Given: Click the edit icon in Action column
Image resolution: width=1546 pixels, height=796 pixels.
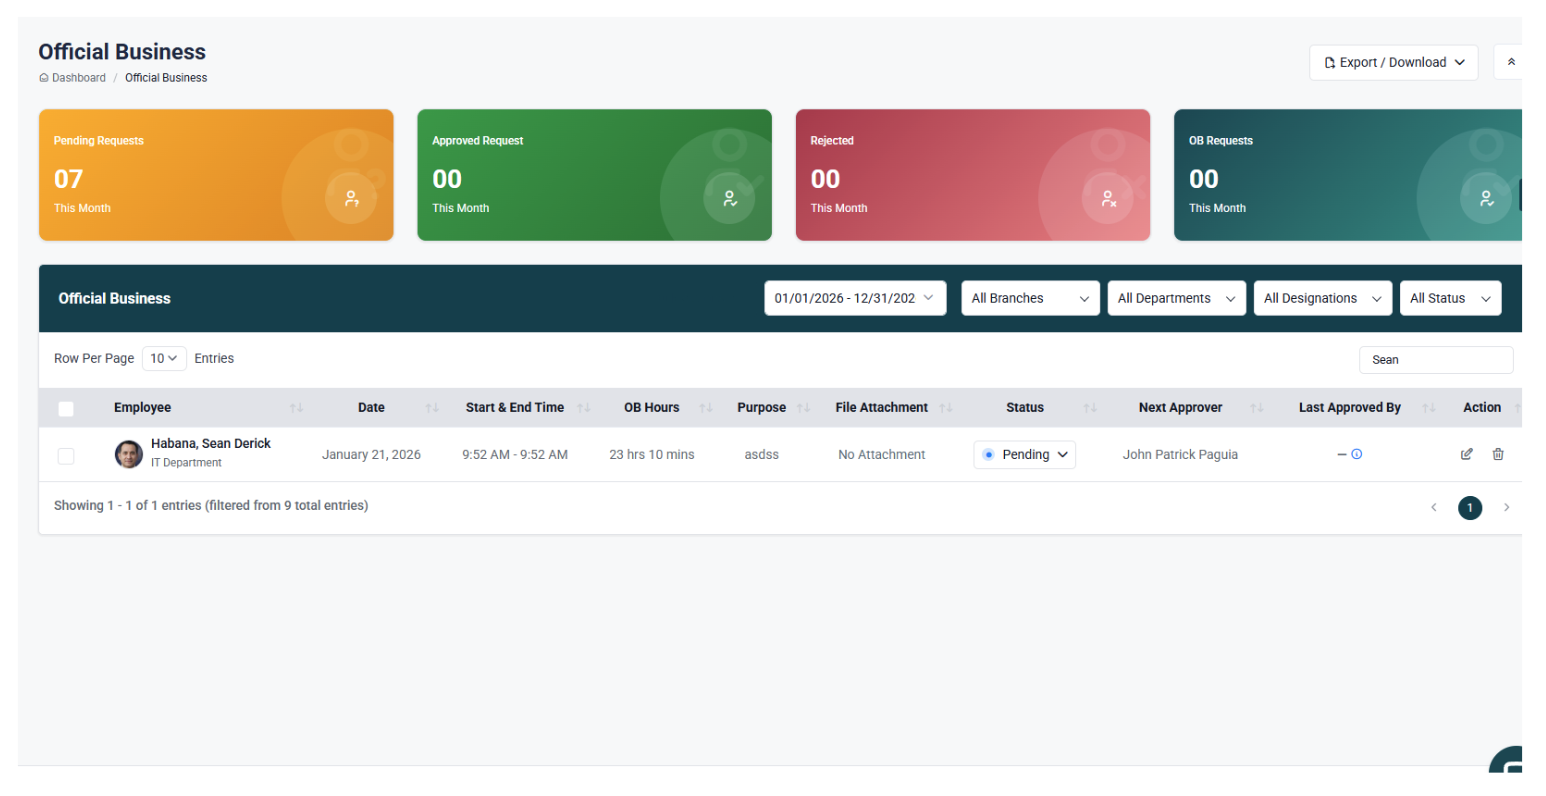Looking at the screenshot, I should (1466, 454).
